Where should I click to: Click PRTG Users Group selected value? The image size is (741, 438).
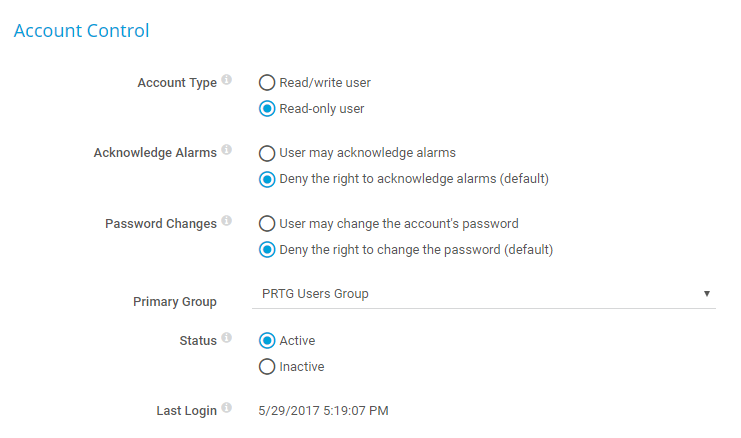315,294
